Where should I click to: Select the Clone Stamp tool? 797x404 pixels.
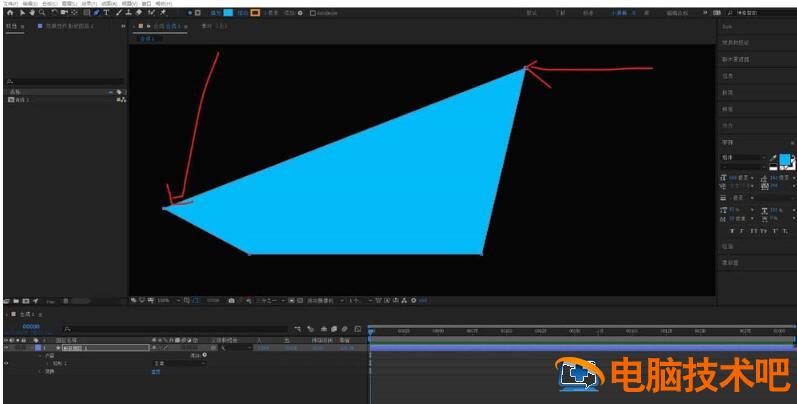point(129,13)
